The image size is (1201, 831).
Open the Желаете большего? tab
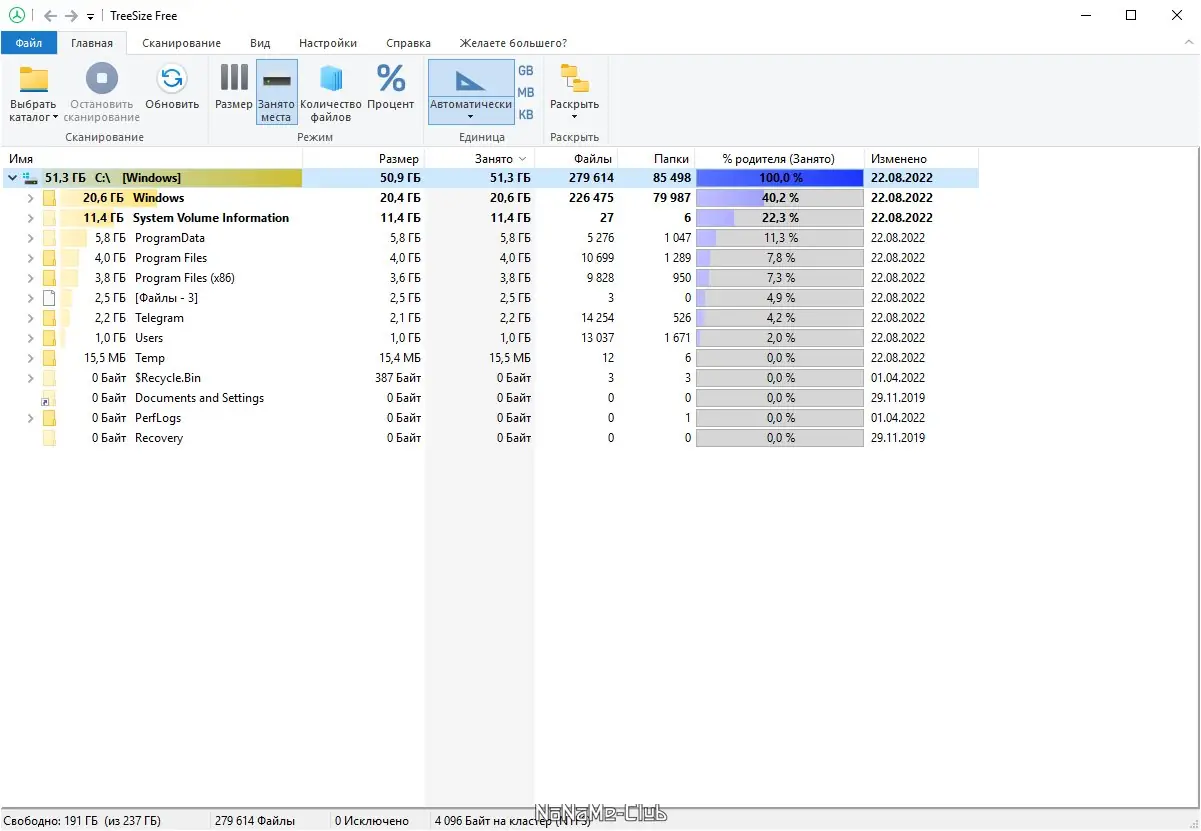tap(513, 43)
